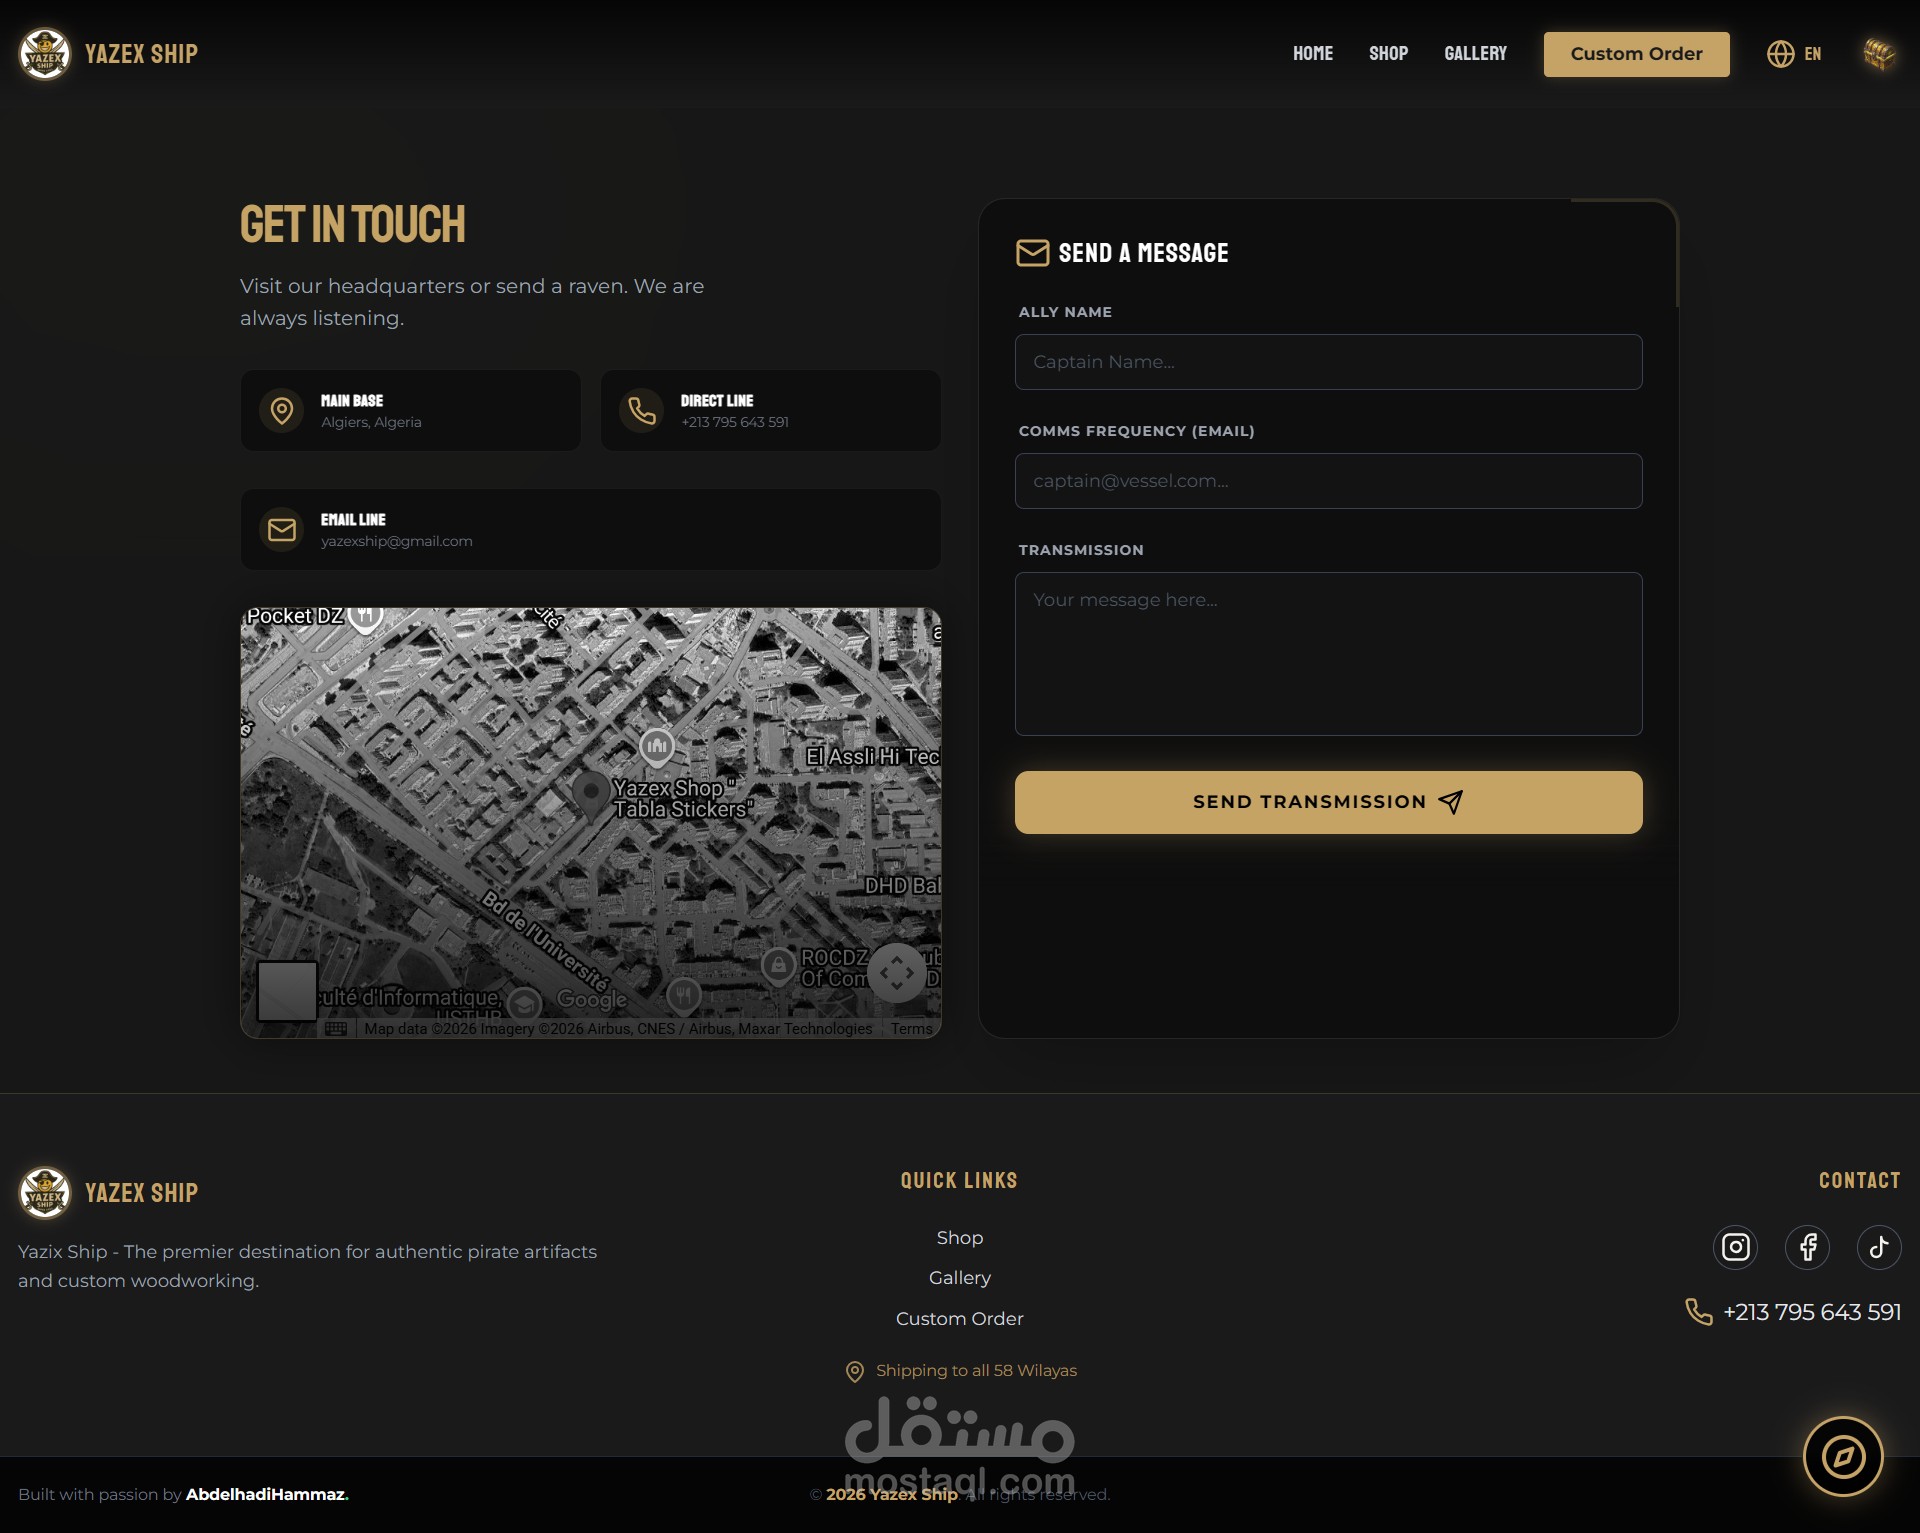The image size is (1920, 1533).
Task: Open the Gallery footer quick link
Action: (x=959, y=1278)
